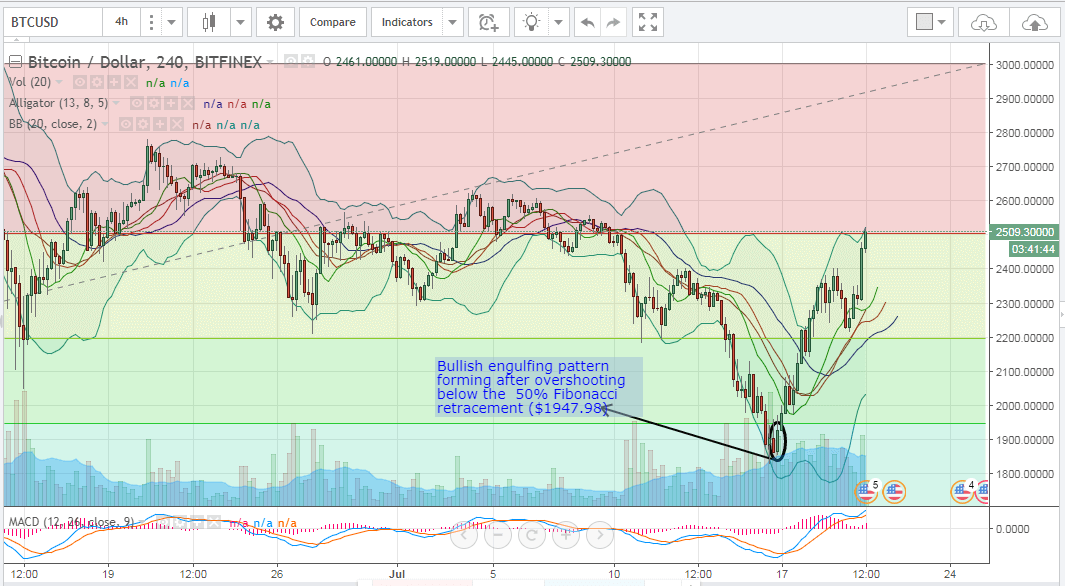This screenshot has height=586, width=1065.
Task: Click the 0.0000 MACD axis label
Action: (1013, 529)
